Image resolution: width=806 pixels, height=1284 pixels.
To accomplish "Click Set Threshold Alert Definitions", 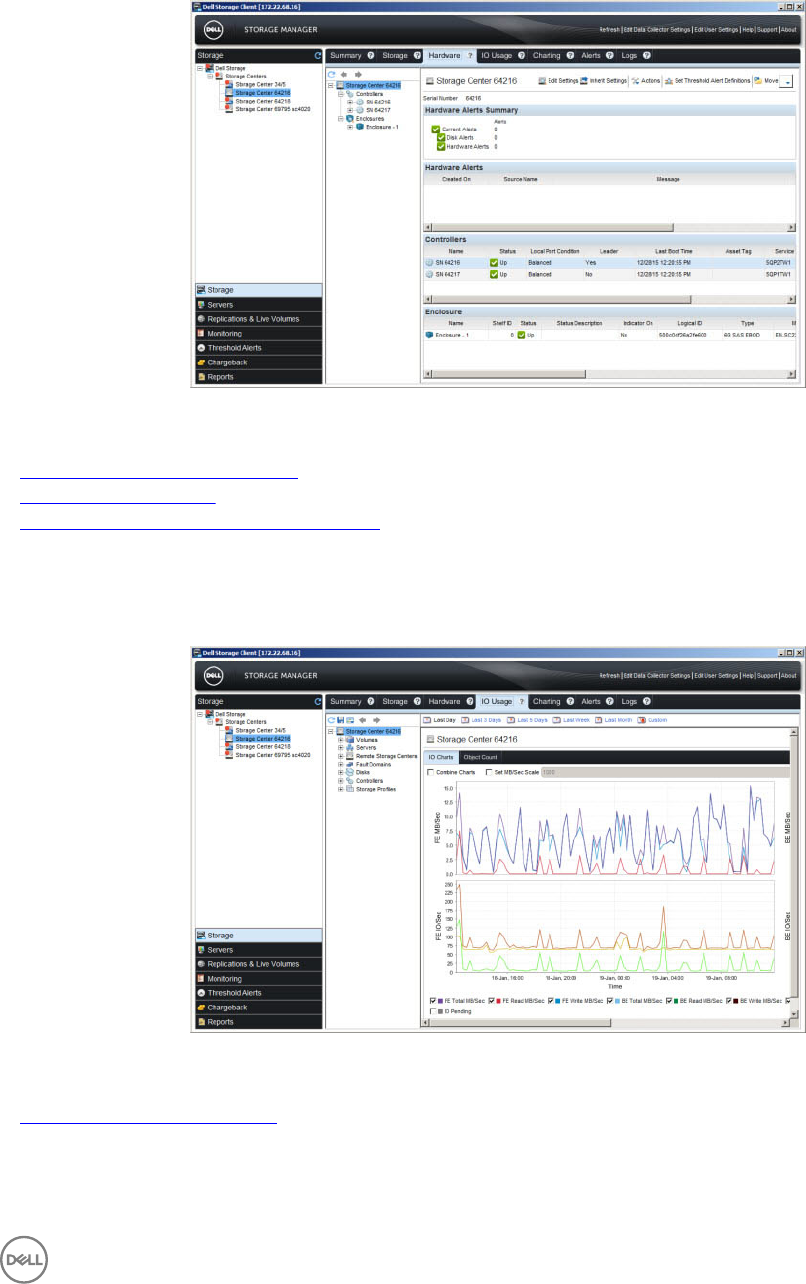I will tap(707, 80).
